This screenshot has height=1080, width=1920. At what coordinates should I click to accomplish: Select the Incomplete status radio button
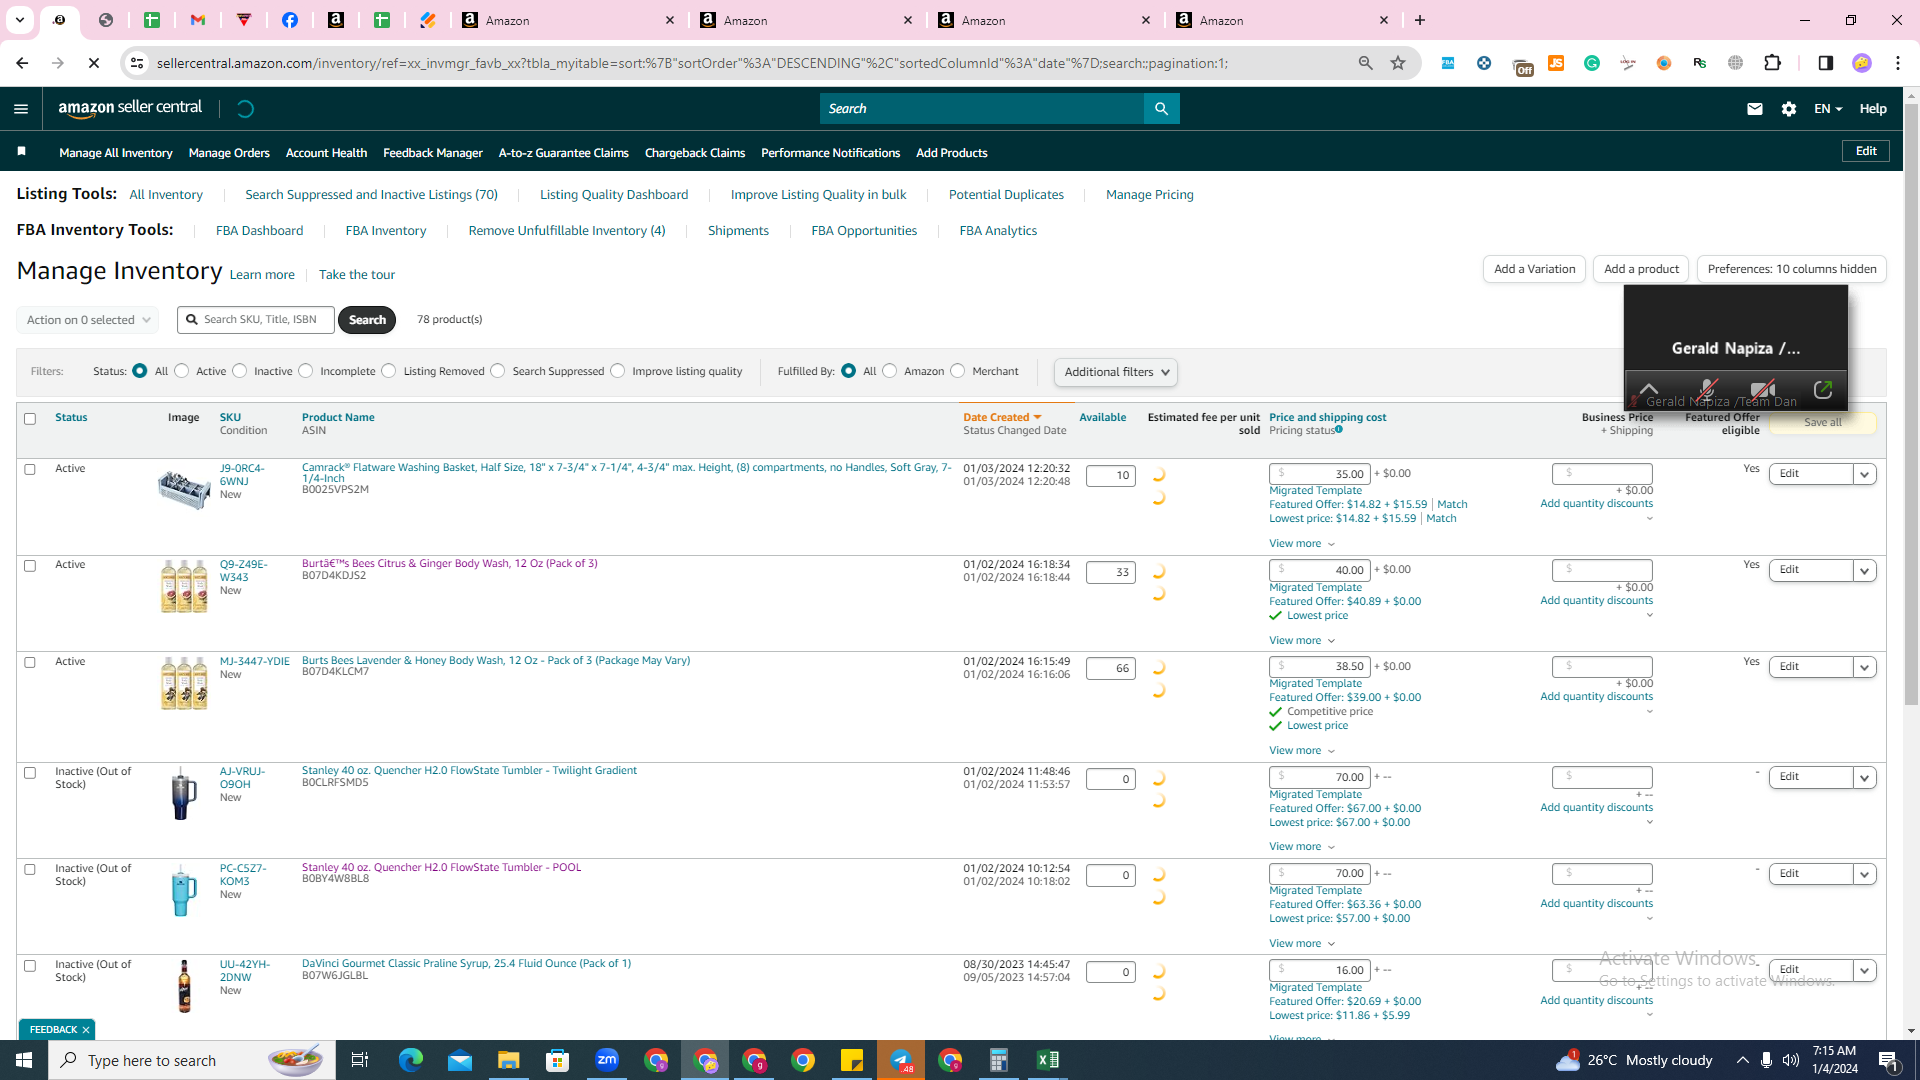[x=306, y=371]
